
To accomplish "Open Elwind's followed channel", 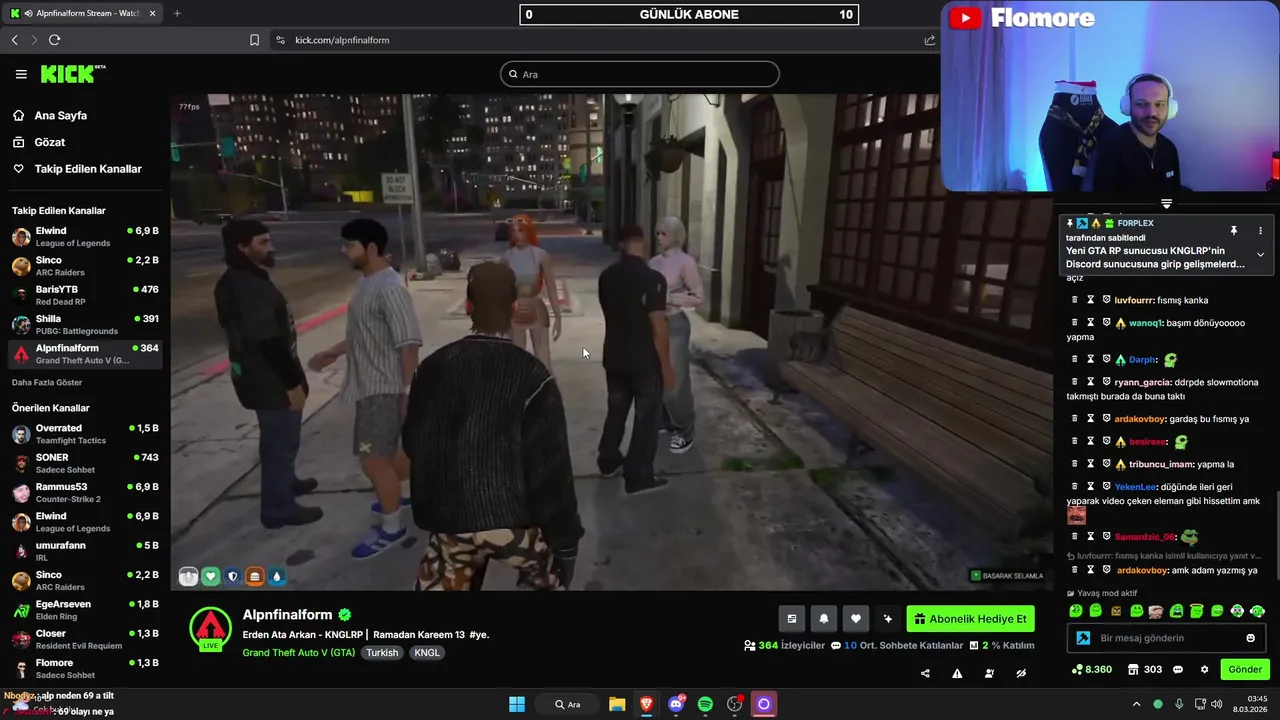I will click(x=84, y=237).
